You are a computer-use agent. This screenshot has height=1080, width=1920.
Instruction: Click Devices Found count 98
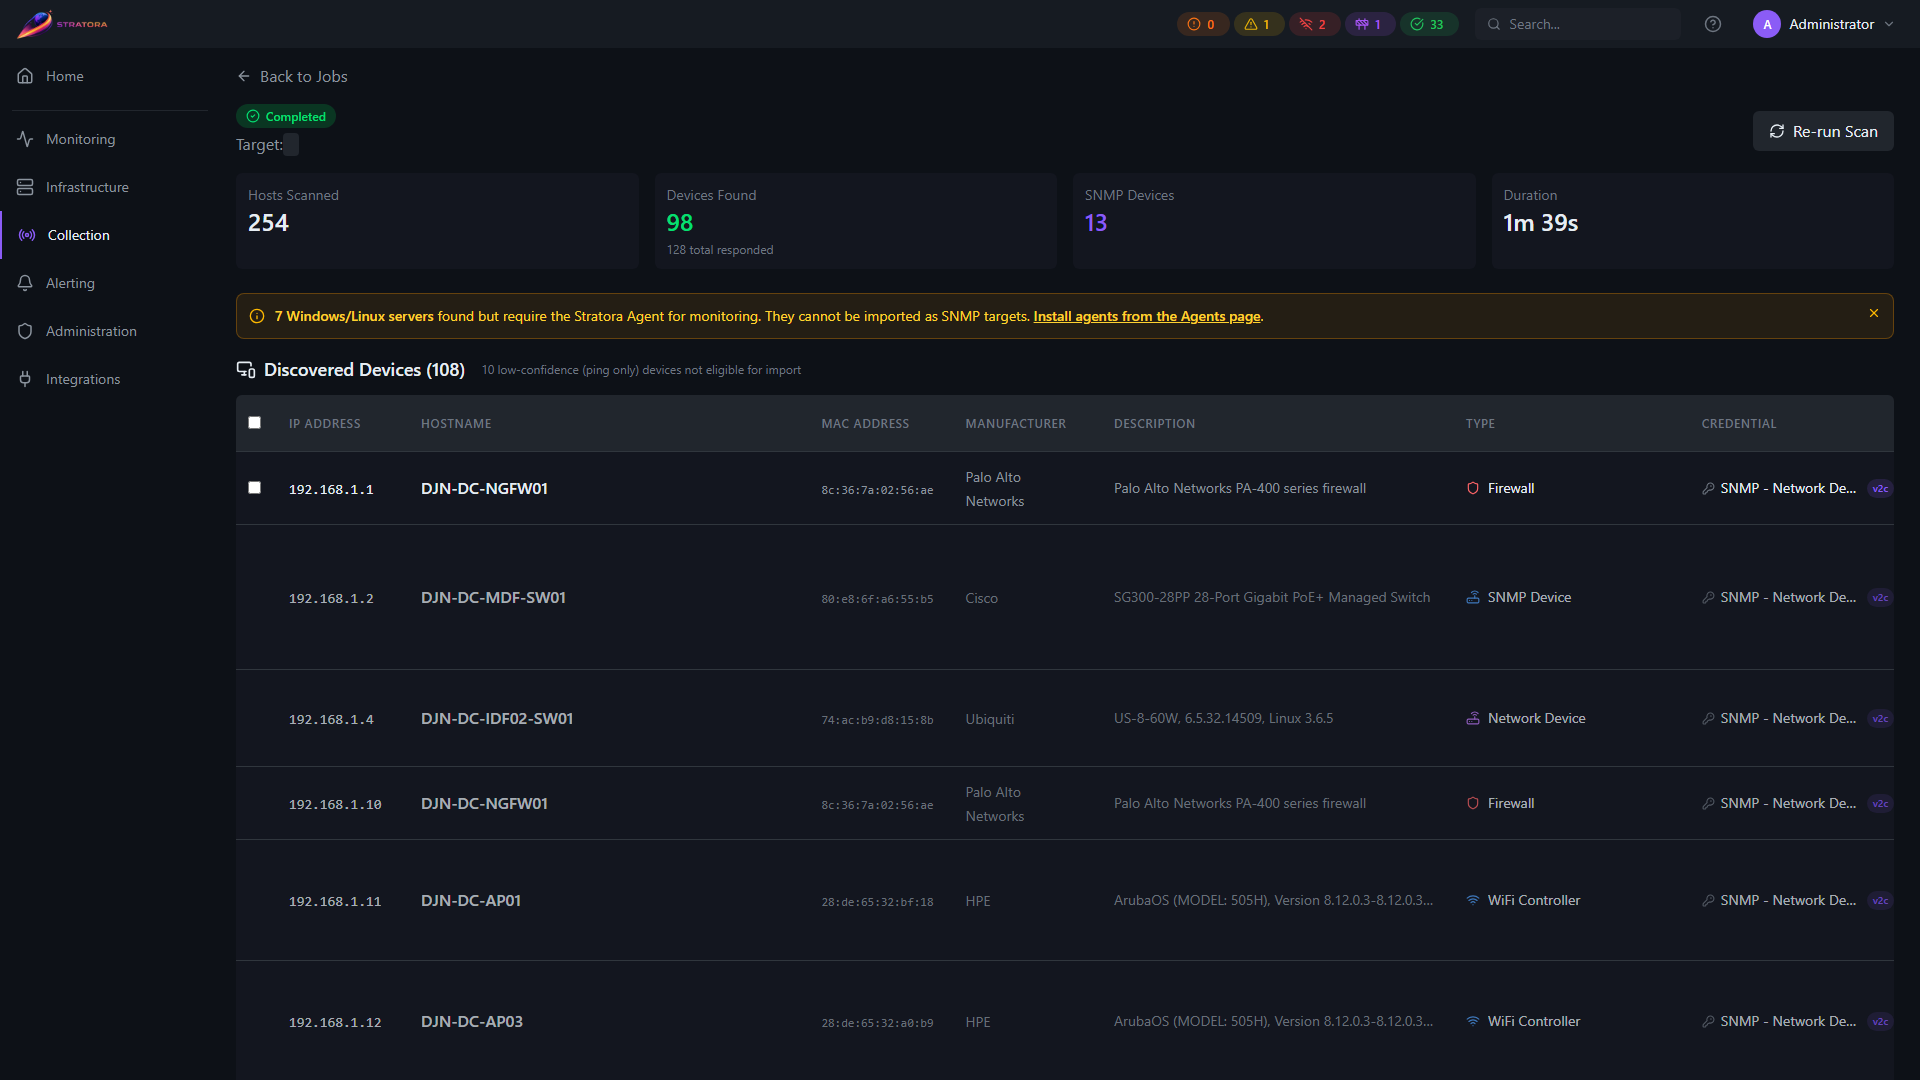(680, 223)
